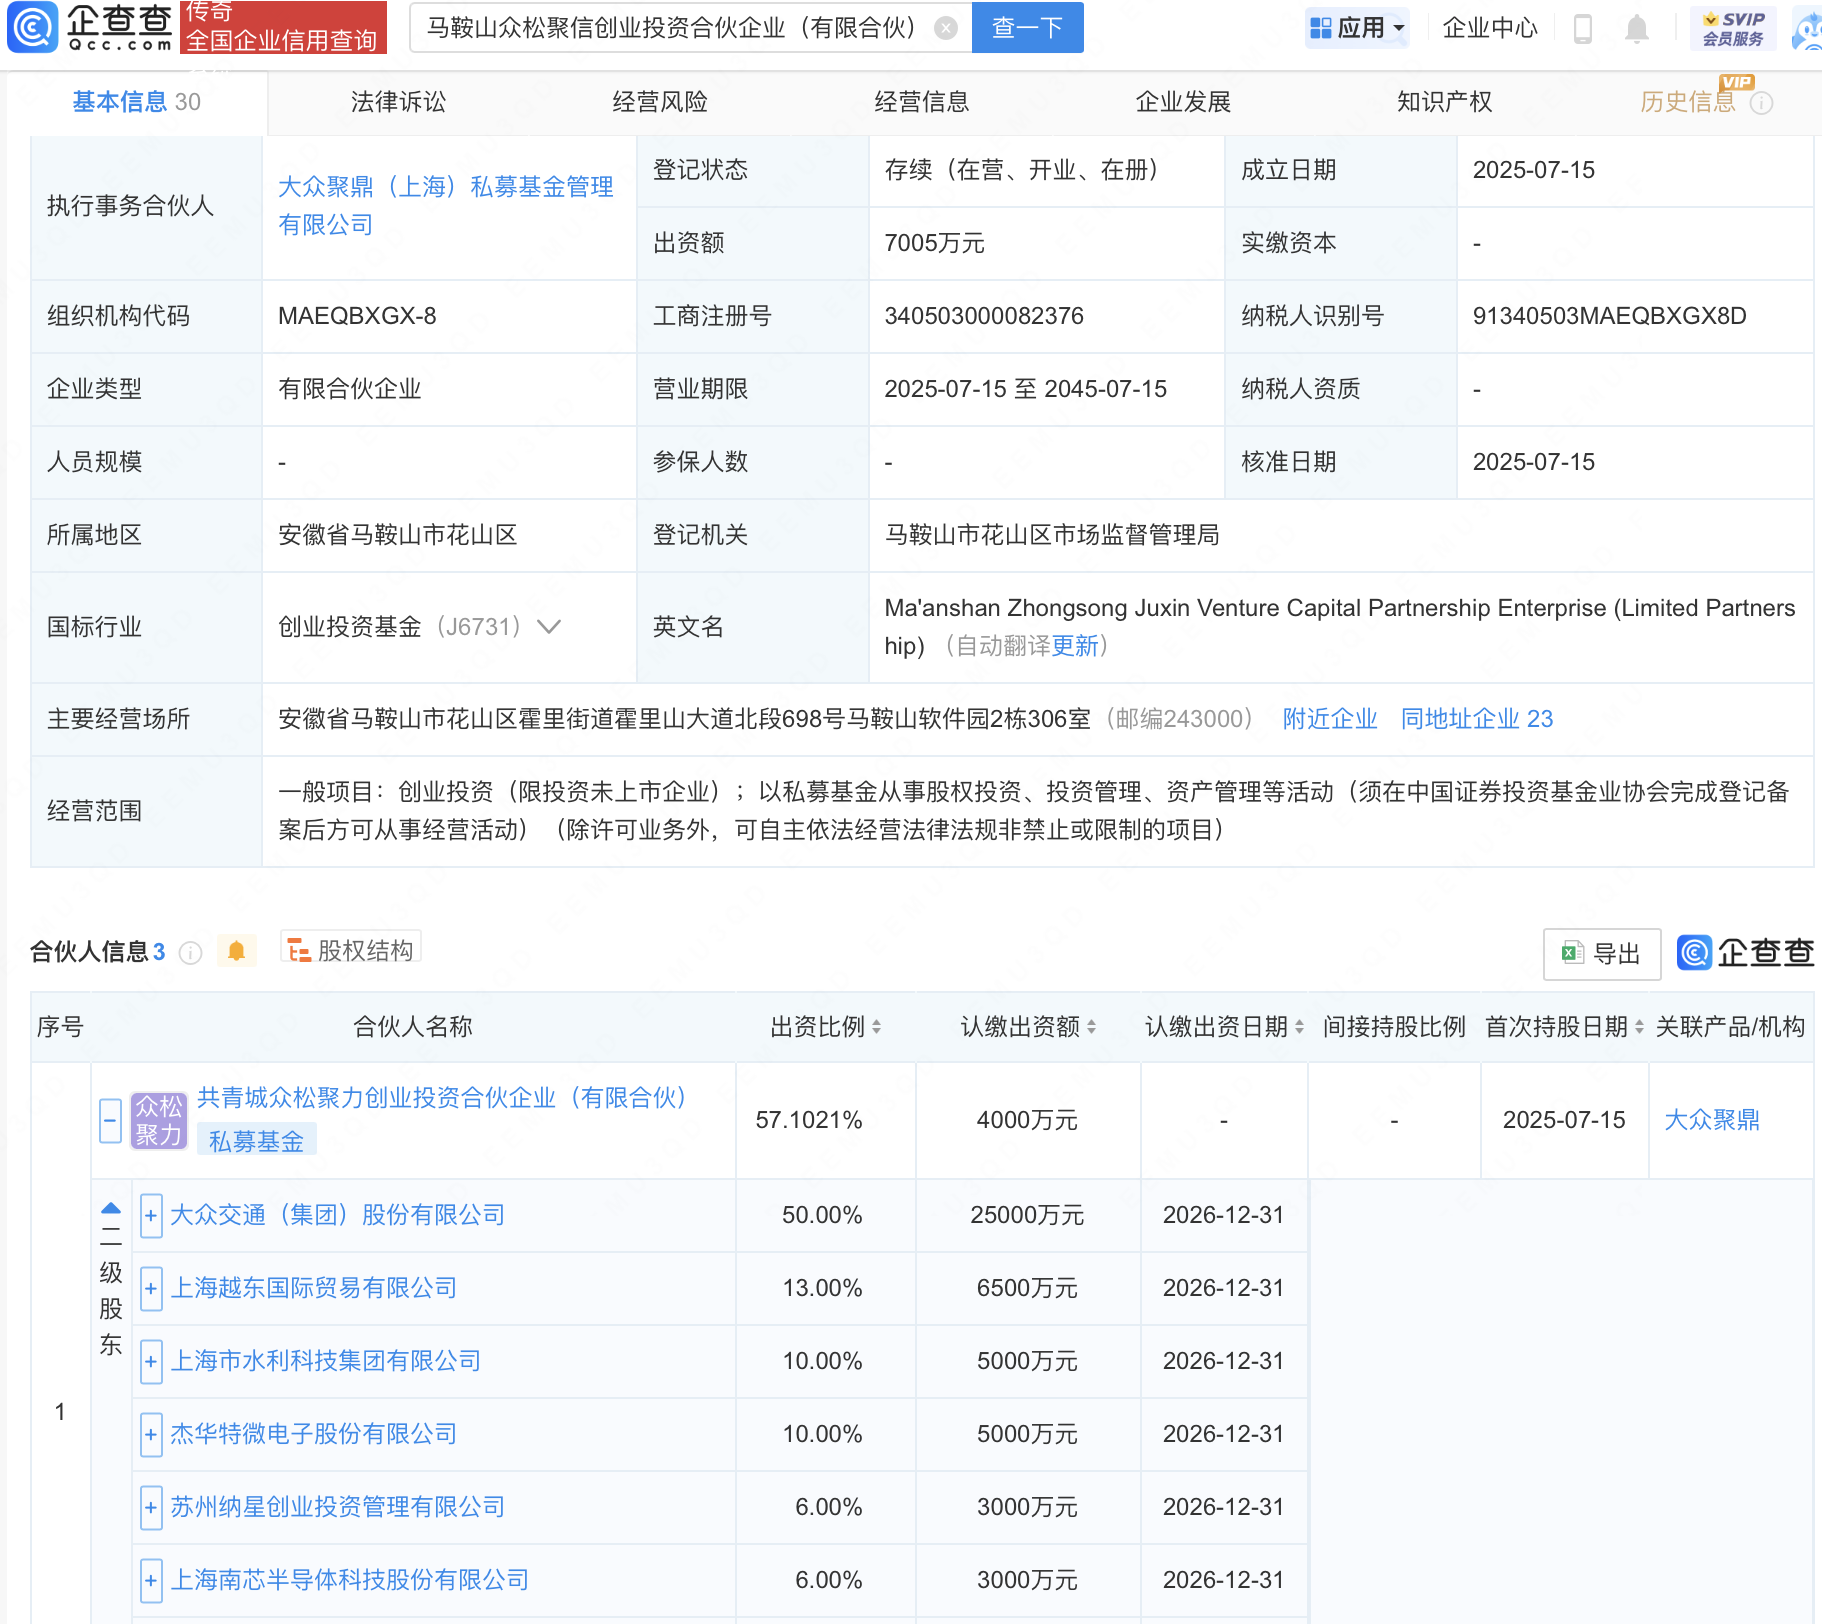Click the Qcc logo icon

pyautogui.click(x=33, y=27)
